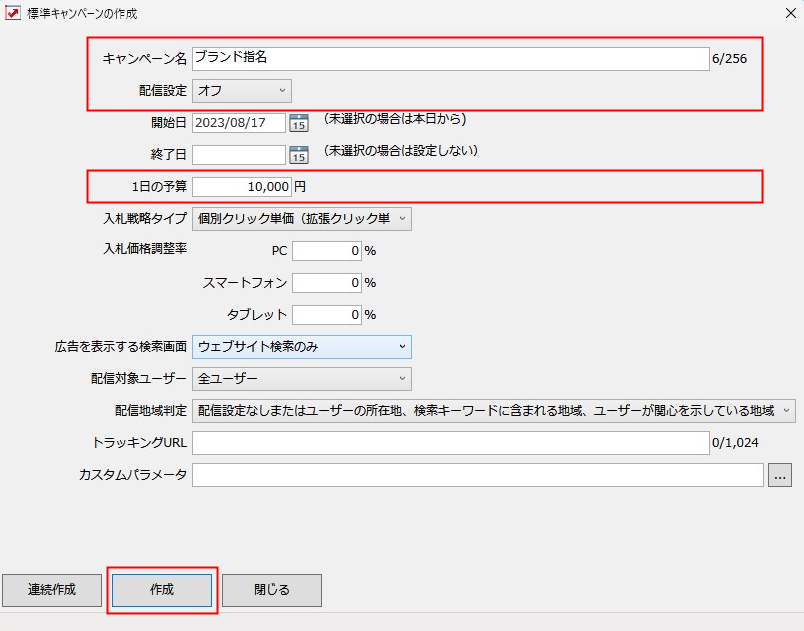
Task: Expand the 配信設定 dropdown
Action: [242, 91]
